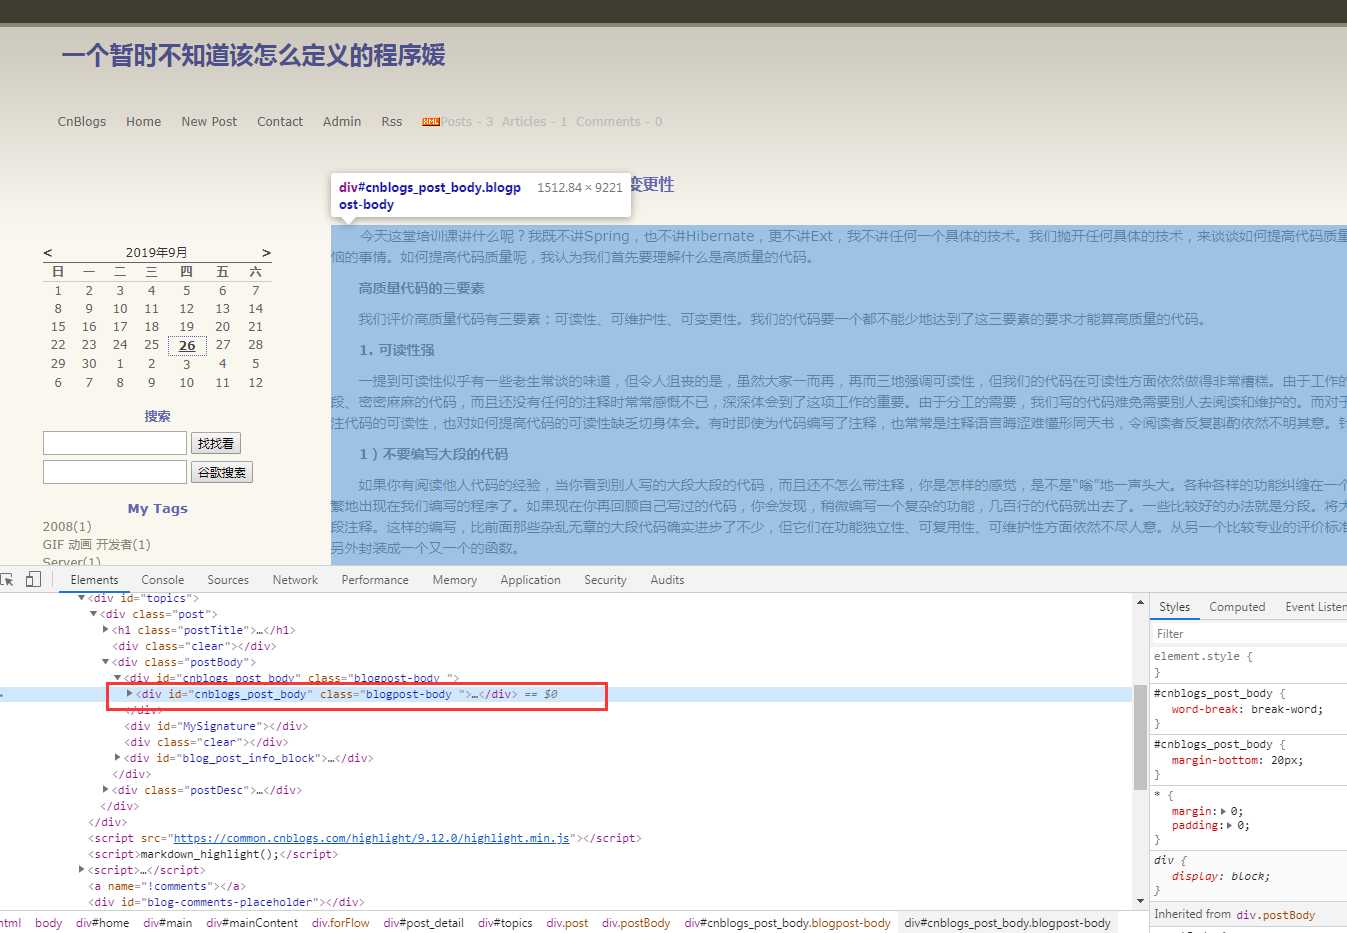The width and height of the screenshot is (1347, 933).
Task: Select calendar date 26
Action: (x=187, y=346)
